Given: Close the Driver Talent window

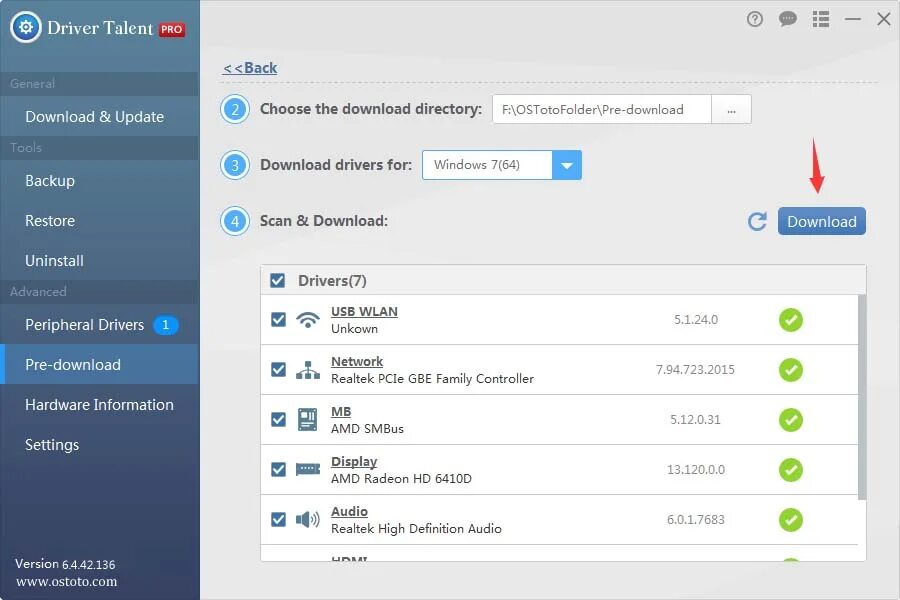Looking at the screenshot, I should [884, 20].
